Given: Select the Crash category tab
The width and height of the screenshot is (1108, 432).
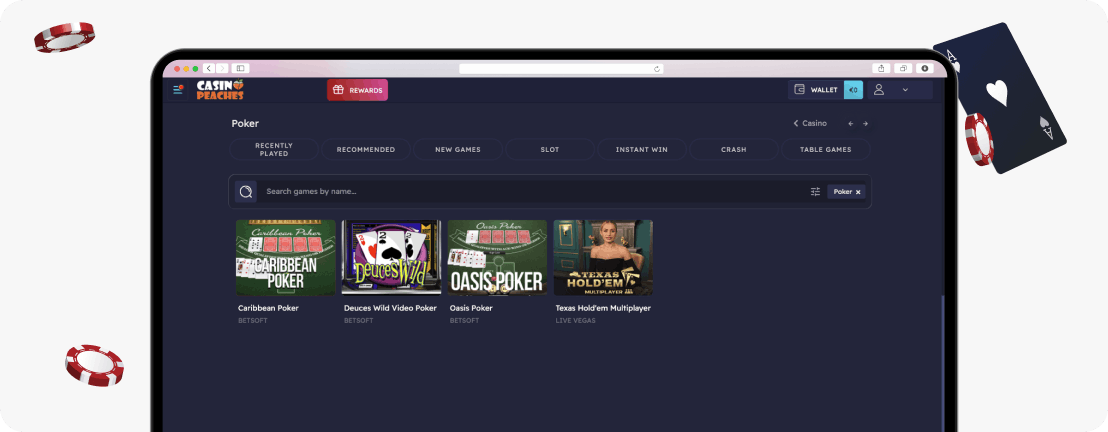Looking at the screenshot, I should (x=733, y=149).
